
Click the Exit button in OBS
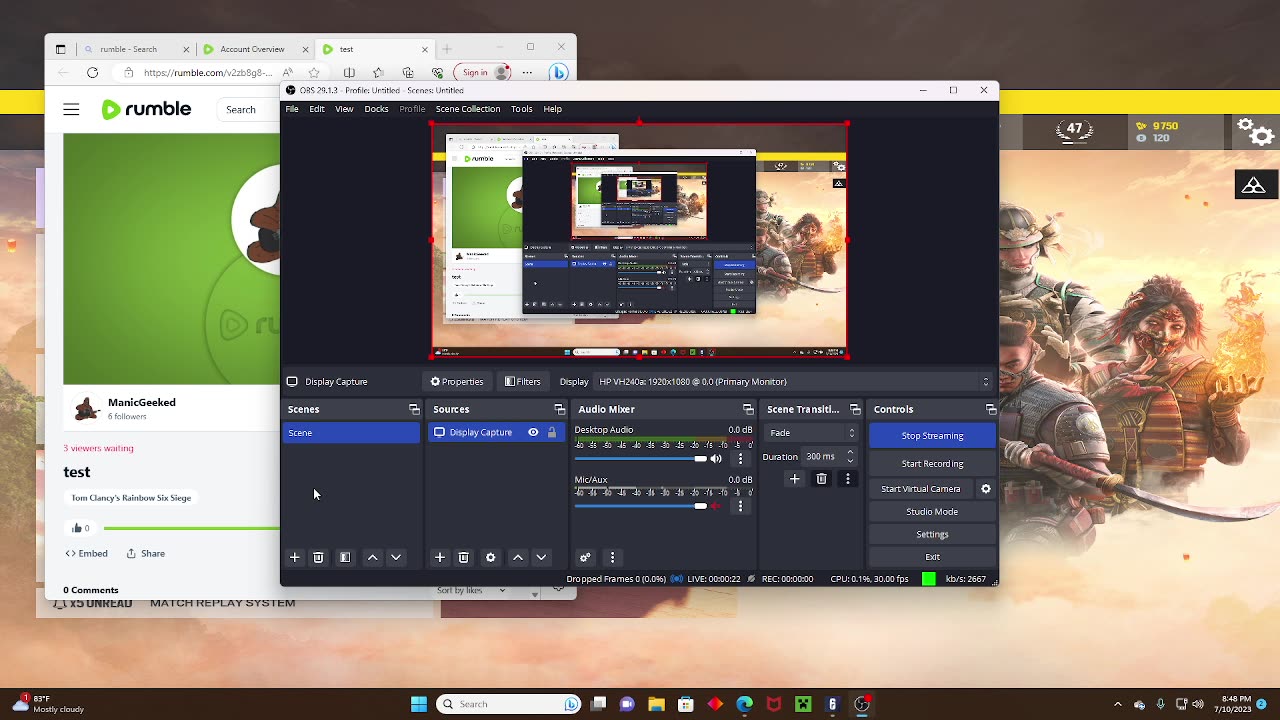pos(932,557)
